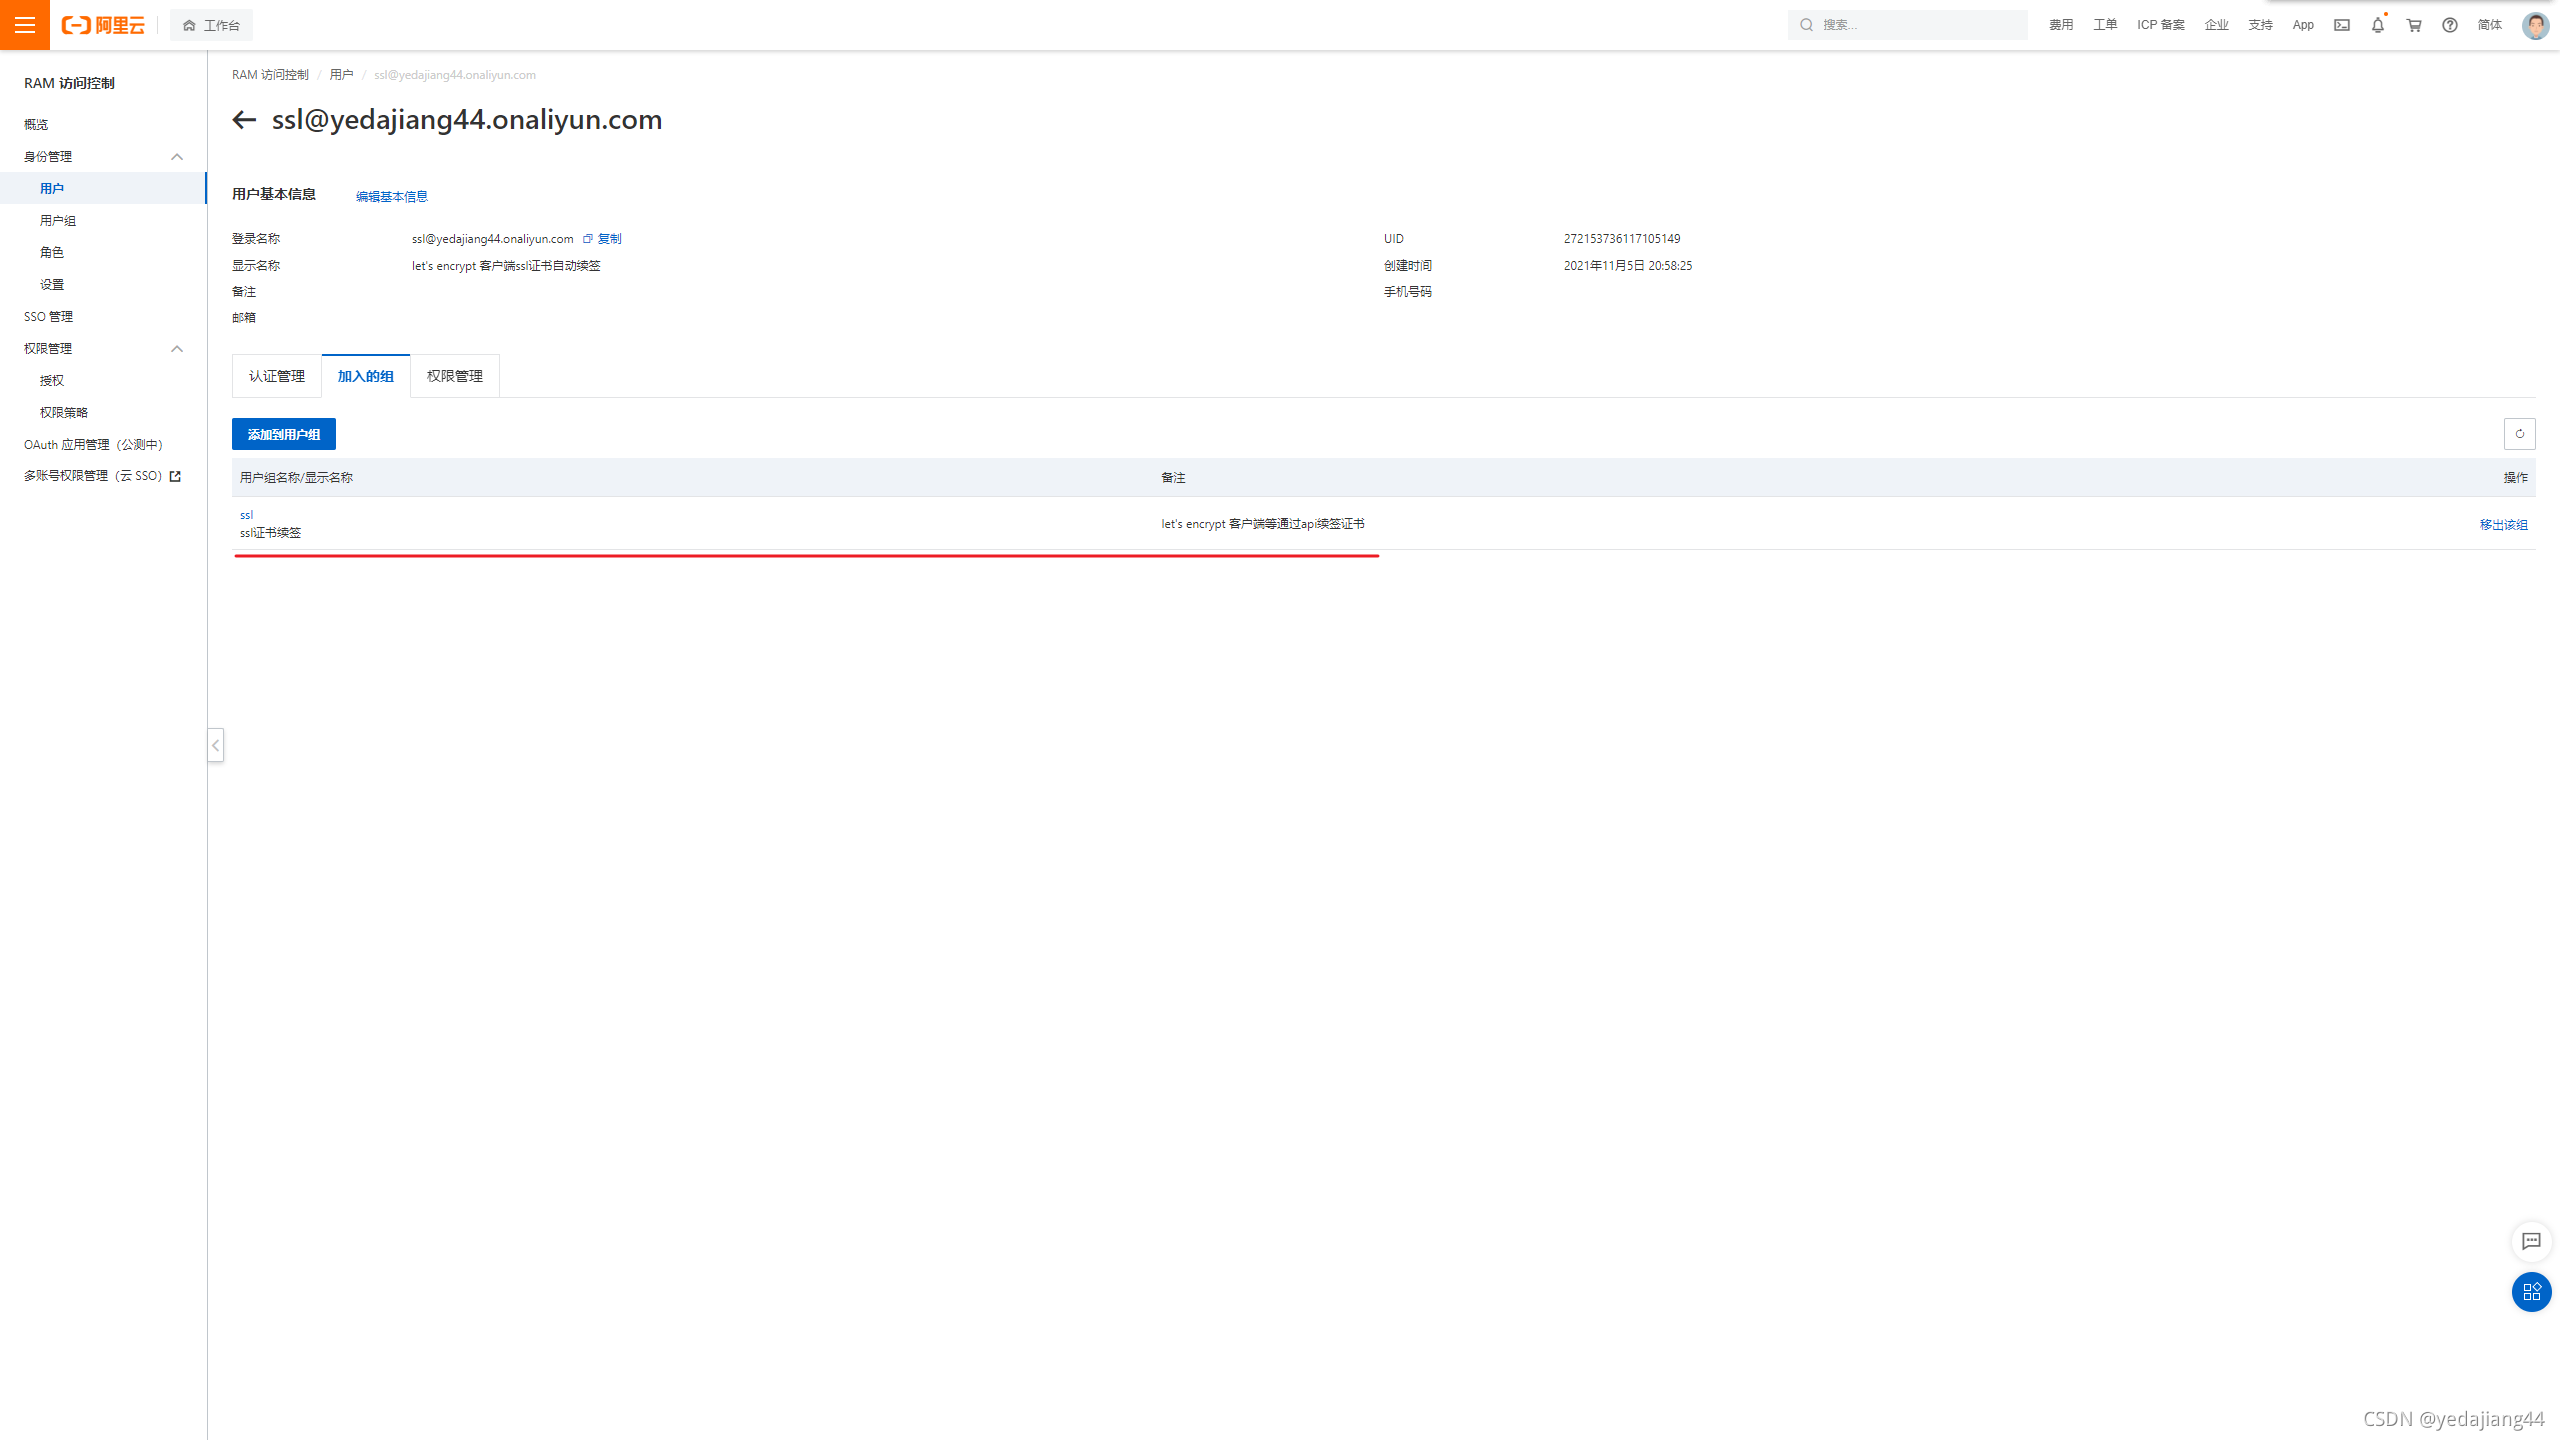Image resolution: width=2560 pixels, height=1440 pixels.
Task: Click the back arrow beside username
Action: click(244, 120)
